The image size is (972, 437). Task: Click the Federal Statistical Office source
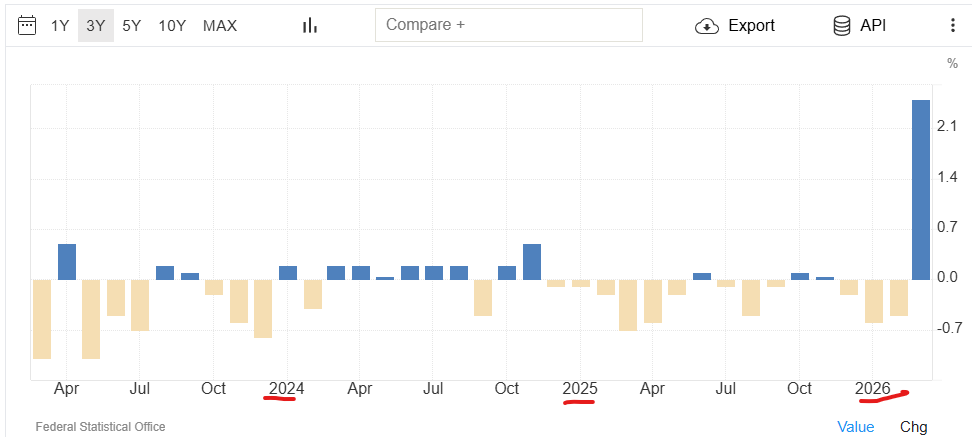click(x=100, y=427)
